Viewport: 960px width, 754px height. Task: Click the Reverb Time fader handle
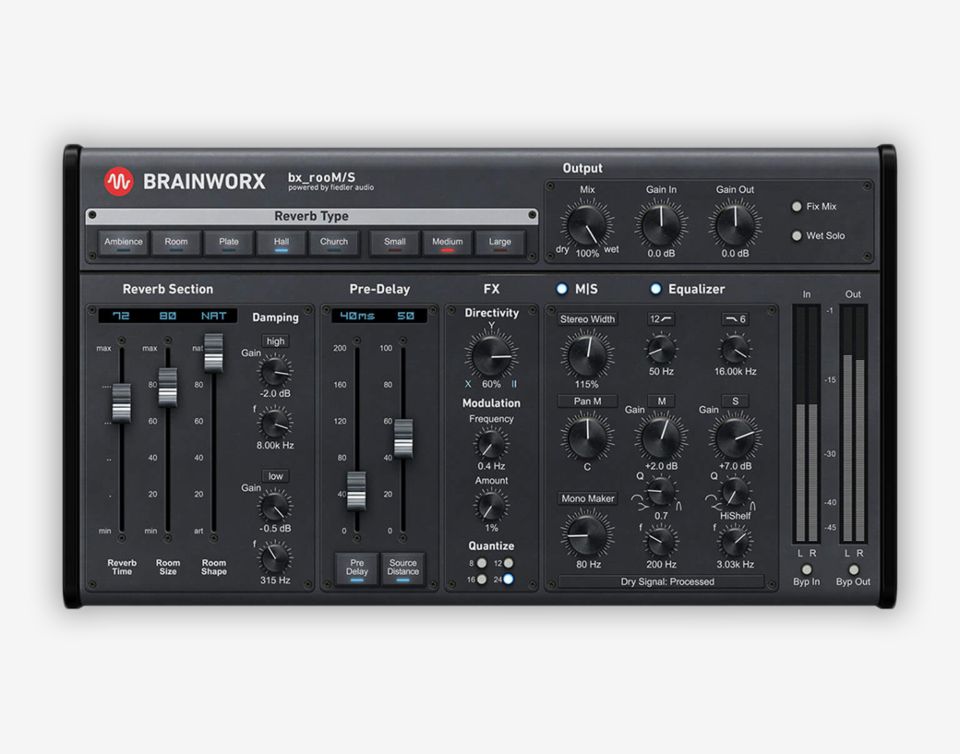click(121, 402)
